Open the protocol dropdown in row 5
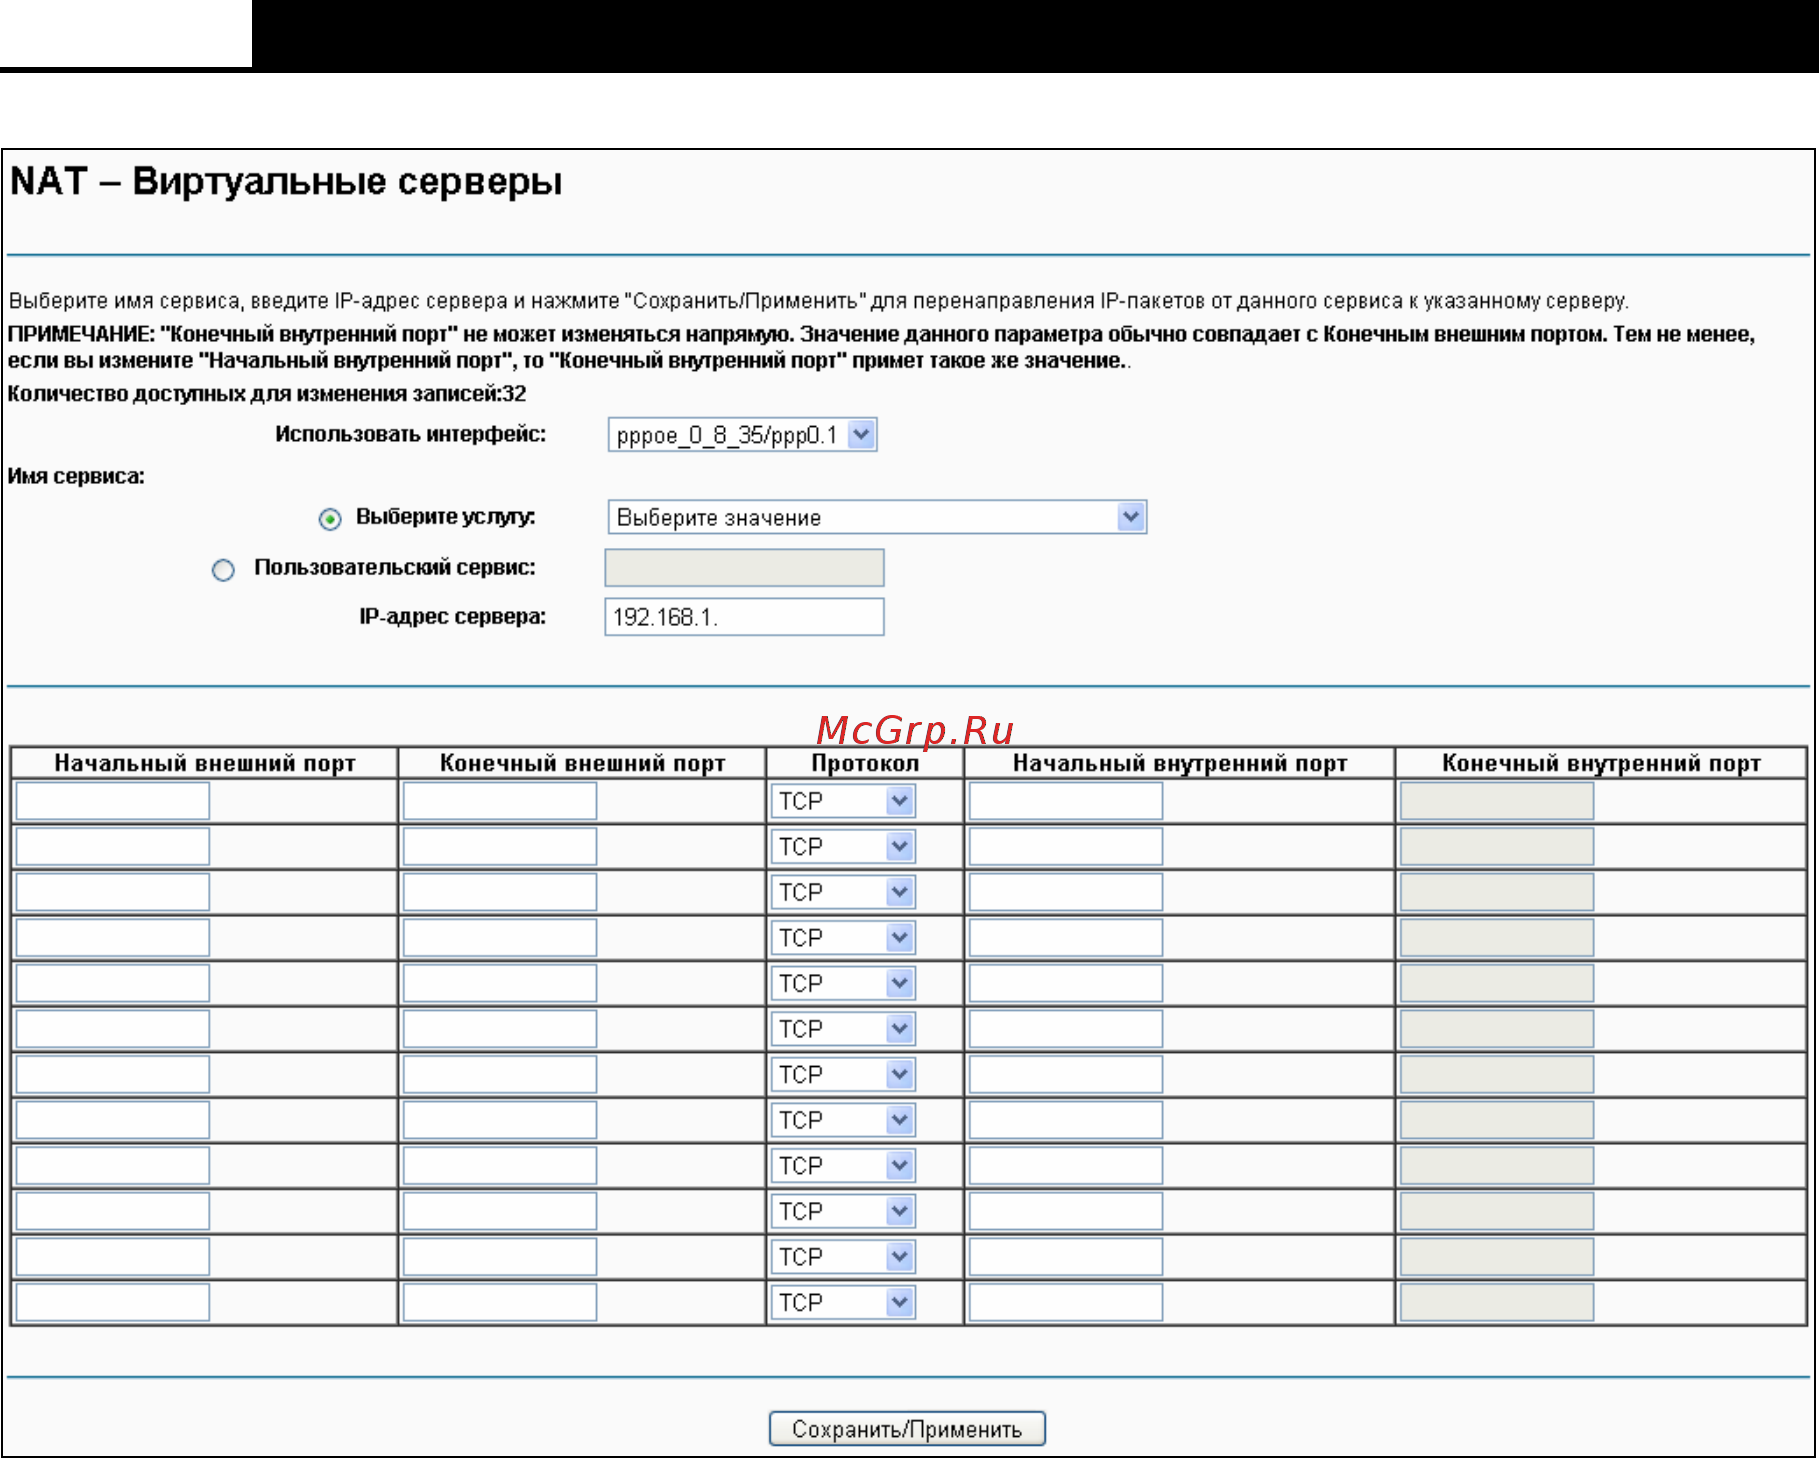 tap(842, 983)
